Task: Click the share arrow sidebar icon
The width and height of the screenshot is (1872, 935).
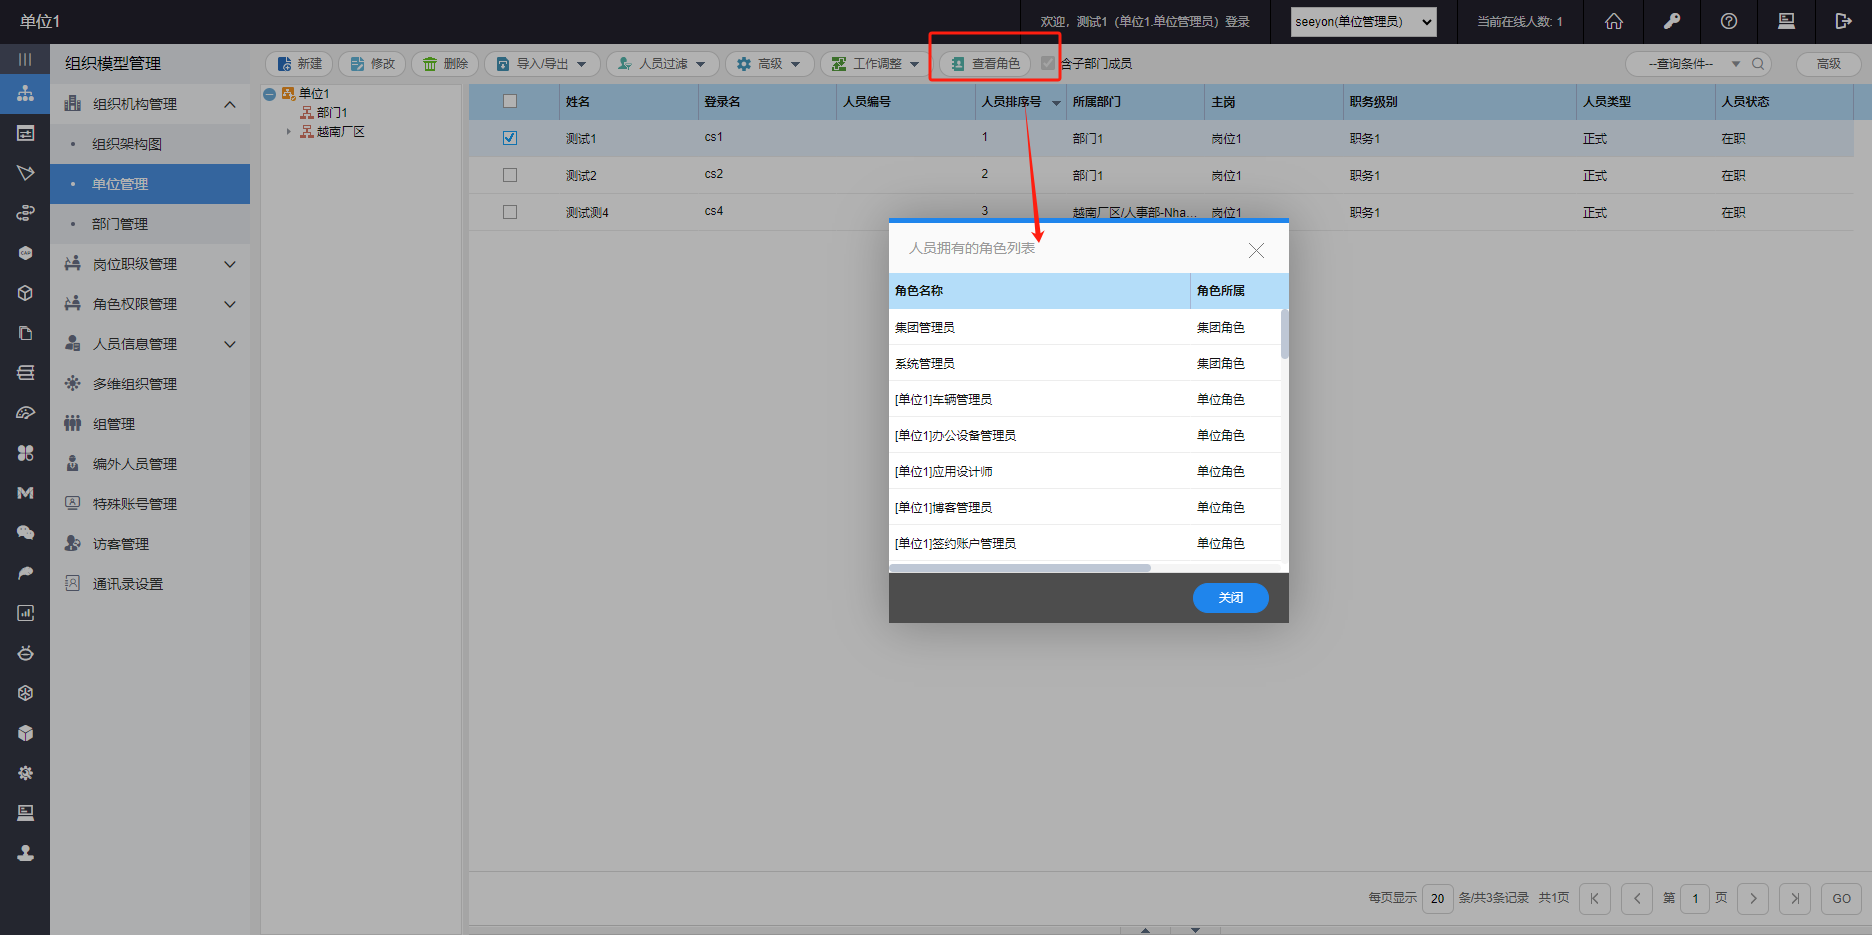Action: (x=25, y=573)
